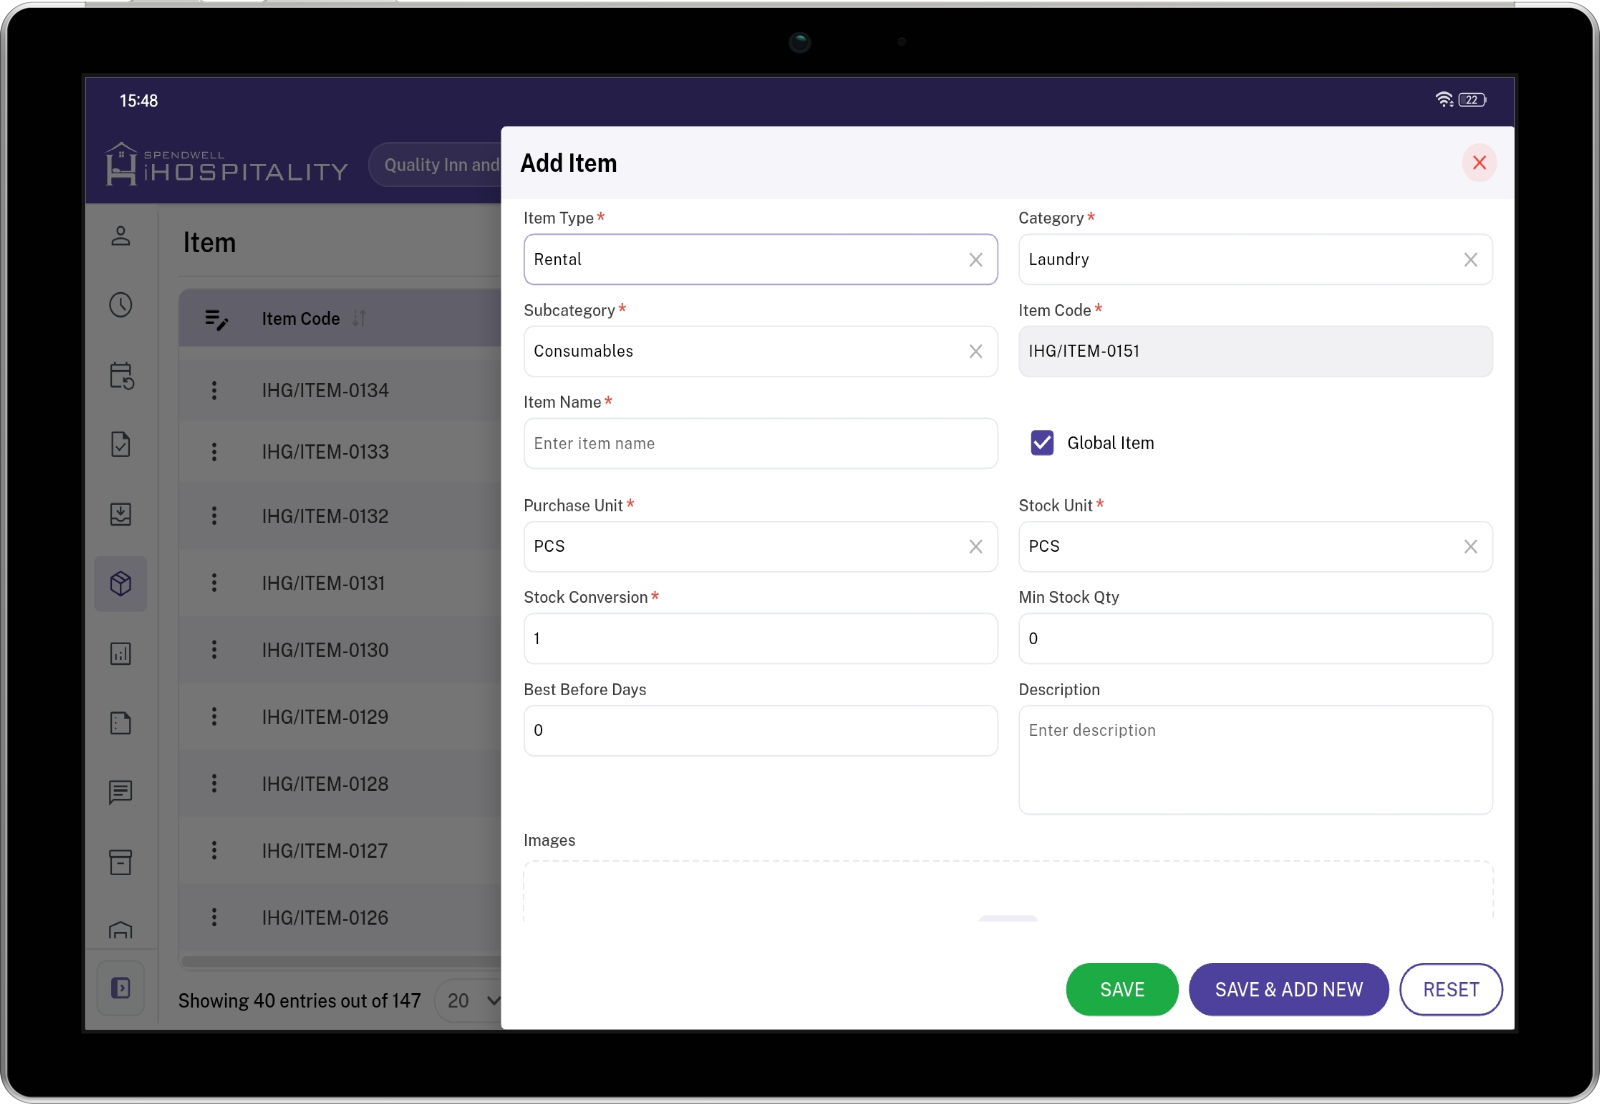Click the RESET button
This screenshot has height=1104, width=1600.
(x=1451, y=990)
